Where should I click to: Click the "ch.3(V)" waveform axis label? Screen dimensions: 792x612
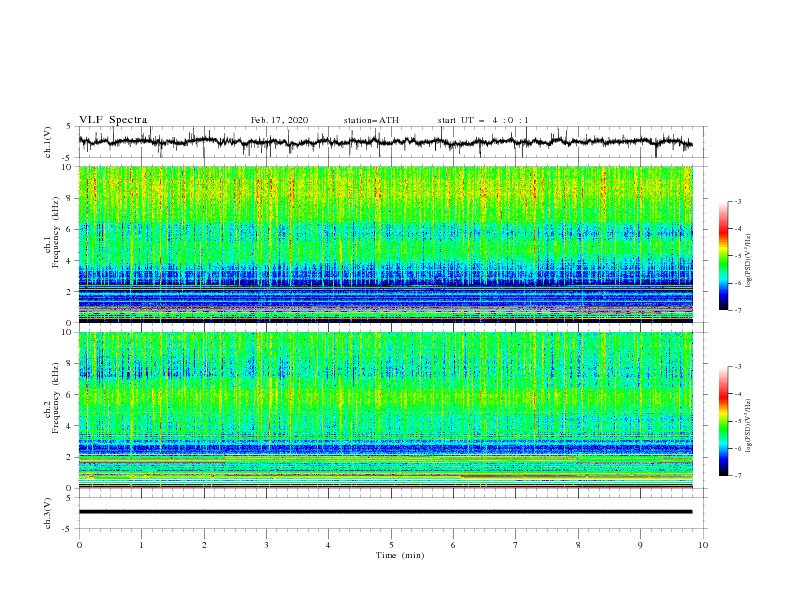pyautogui.click(x=48, y=513)
